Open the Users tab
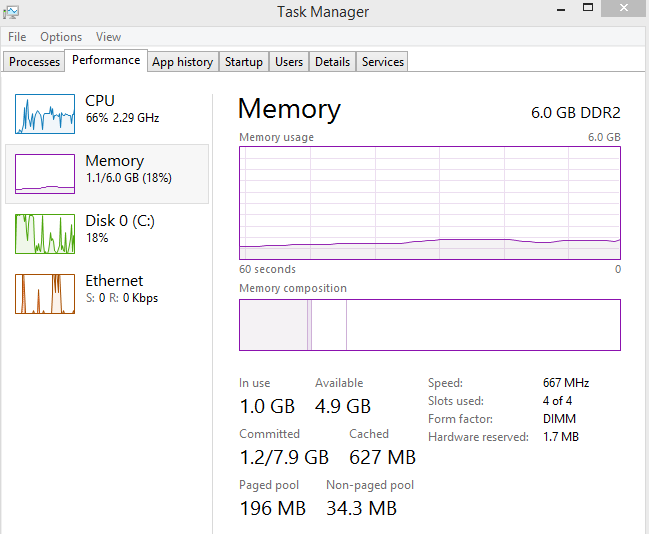 point(289,62)
